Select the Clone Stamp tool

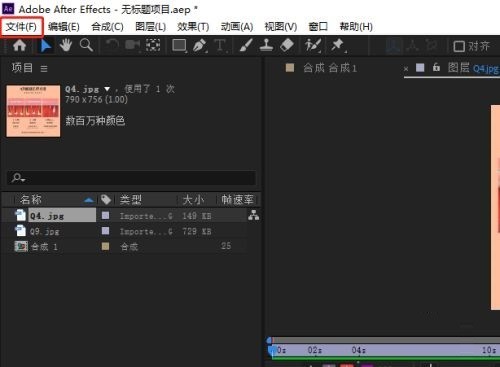pos(266,45)
